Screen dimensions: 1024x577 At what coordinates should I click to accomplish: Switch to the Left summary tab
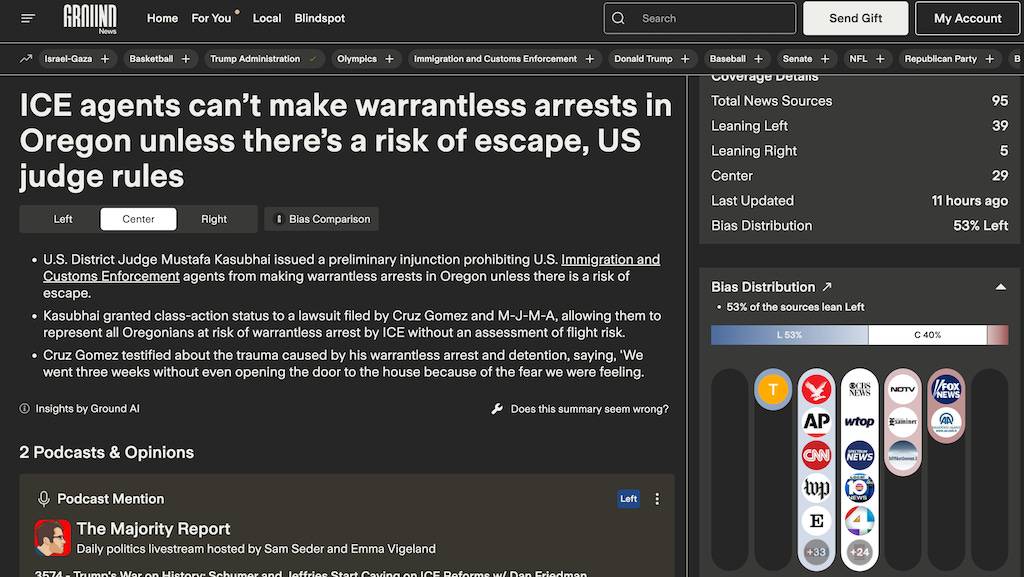coord(63,219)
